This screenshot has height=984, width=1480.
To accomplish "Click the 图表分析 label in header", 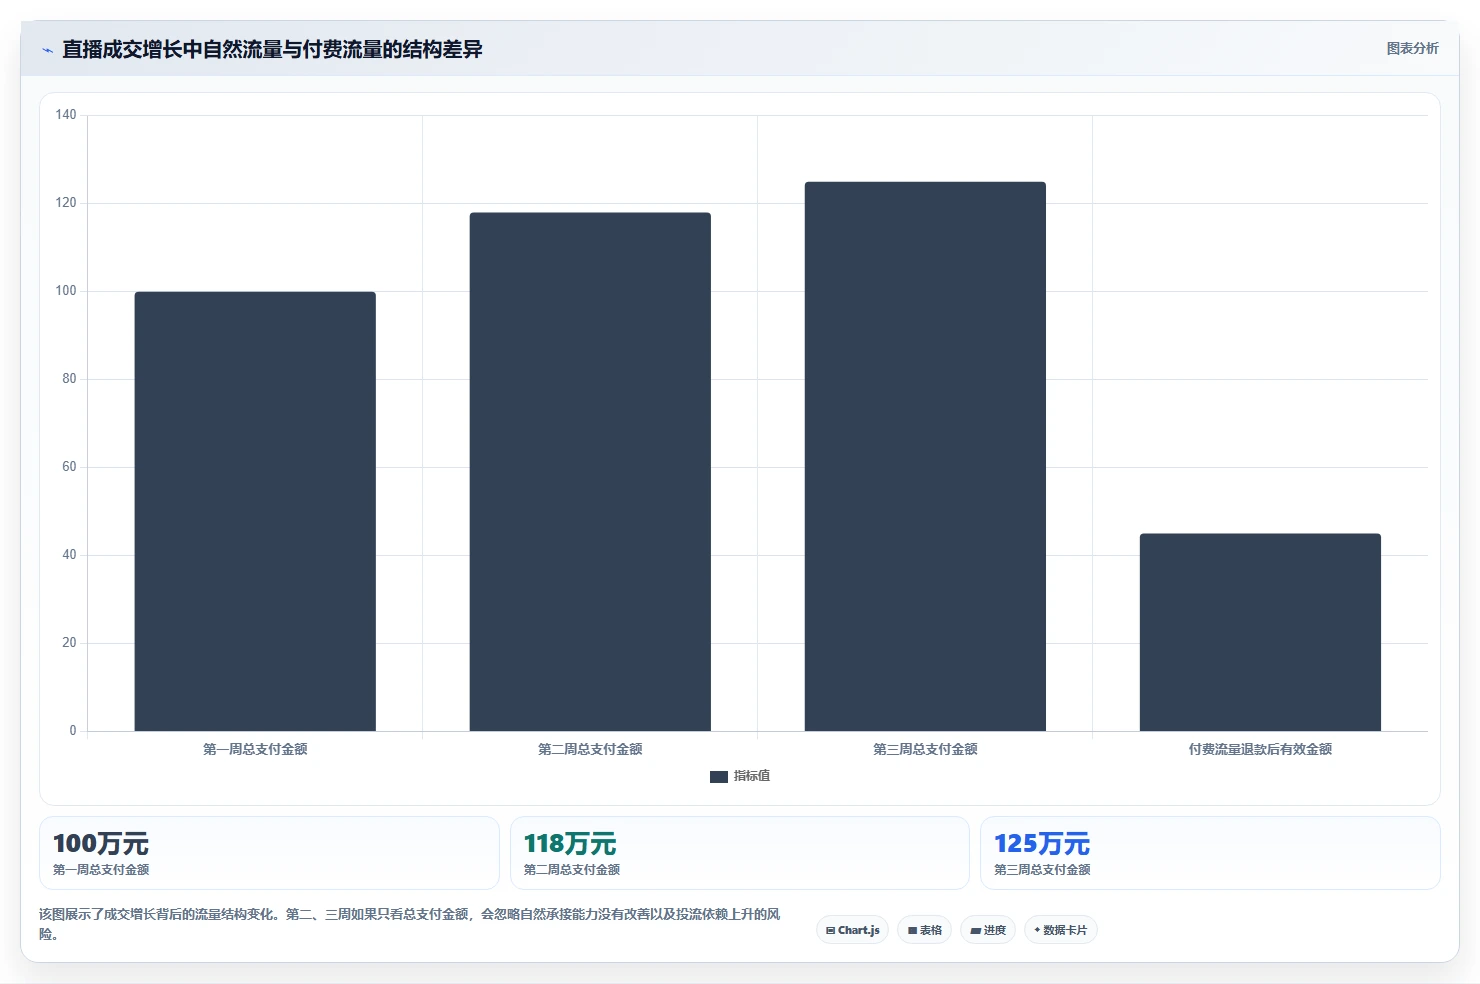I will [1412, 48].
